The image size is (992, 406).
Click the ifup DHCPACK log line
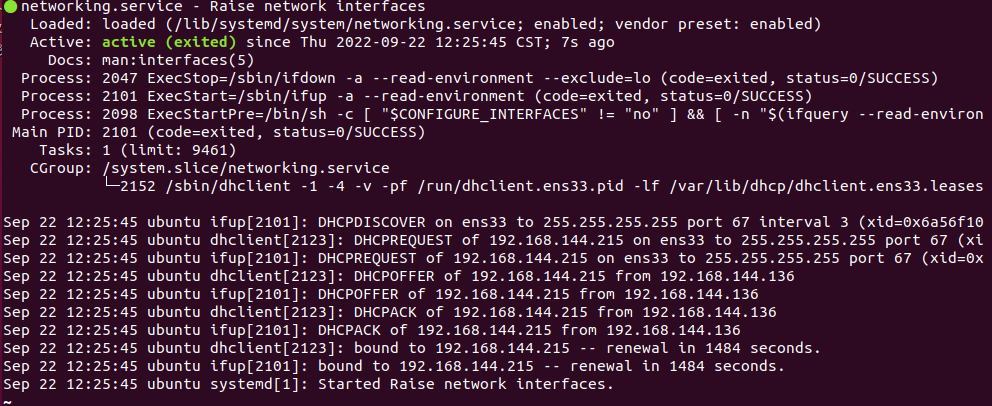(x=371, y=330)
